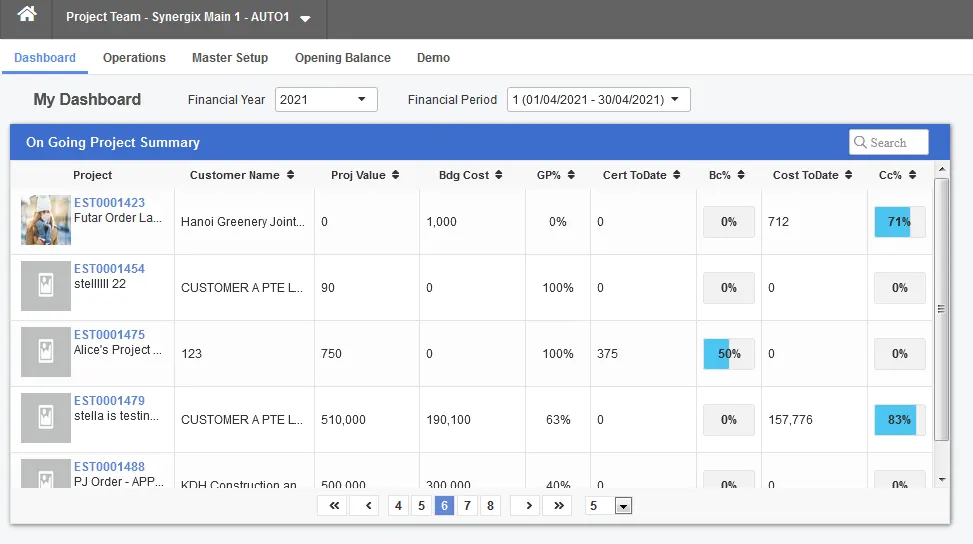
Task: Click placeholder image icon for EST0001475
Action: (46, 352)
